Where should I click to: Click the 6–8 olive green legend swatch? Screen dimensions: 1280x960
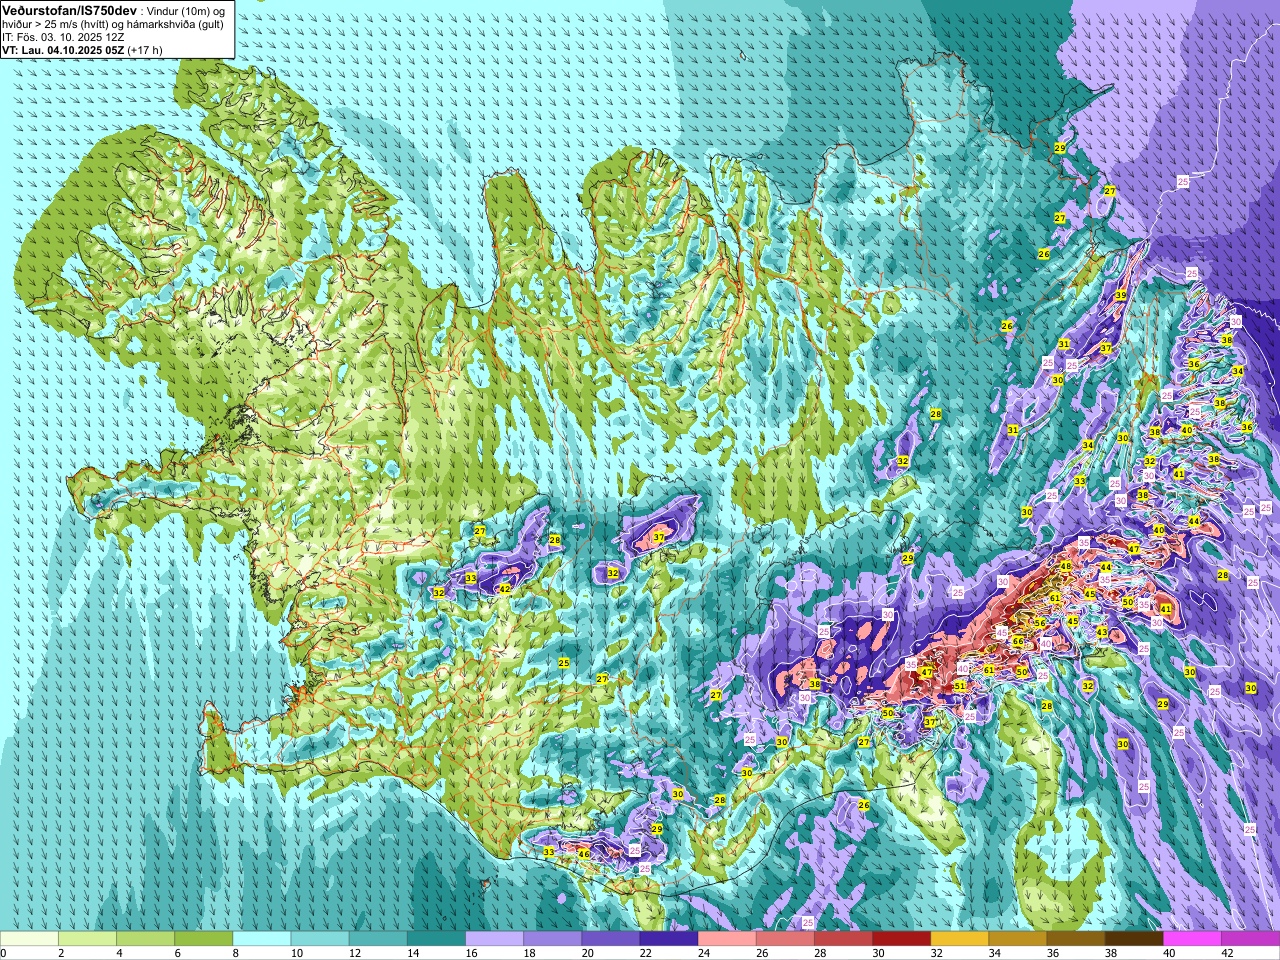click(203, 939)
